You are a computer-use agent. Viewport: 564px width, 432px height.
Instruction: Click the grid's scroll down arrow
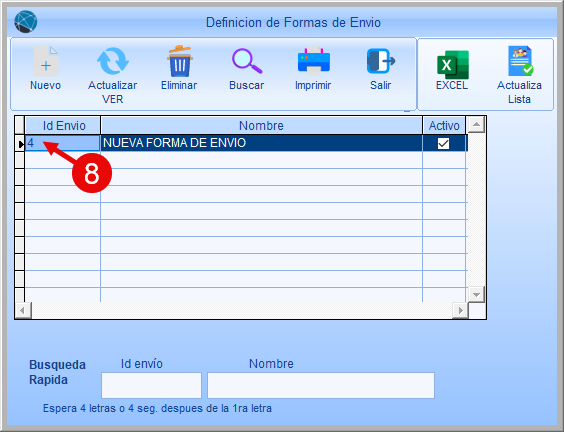476,295
